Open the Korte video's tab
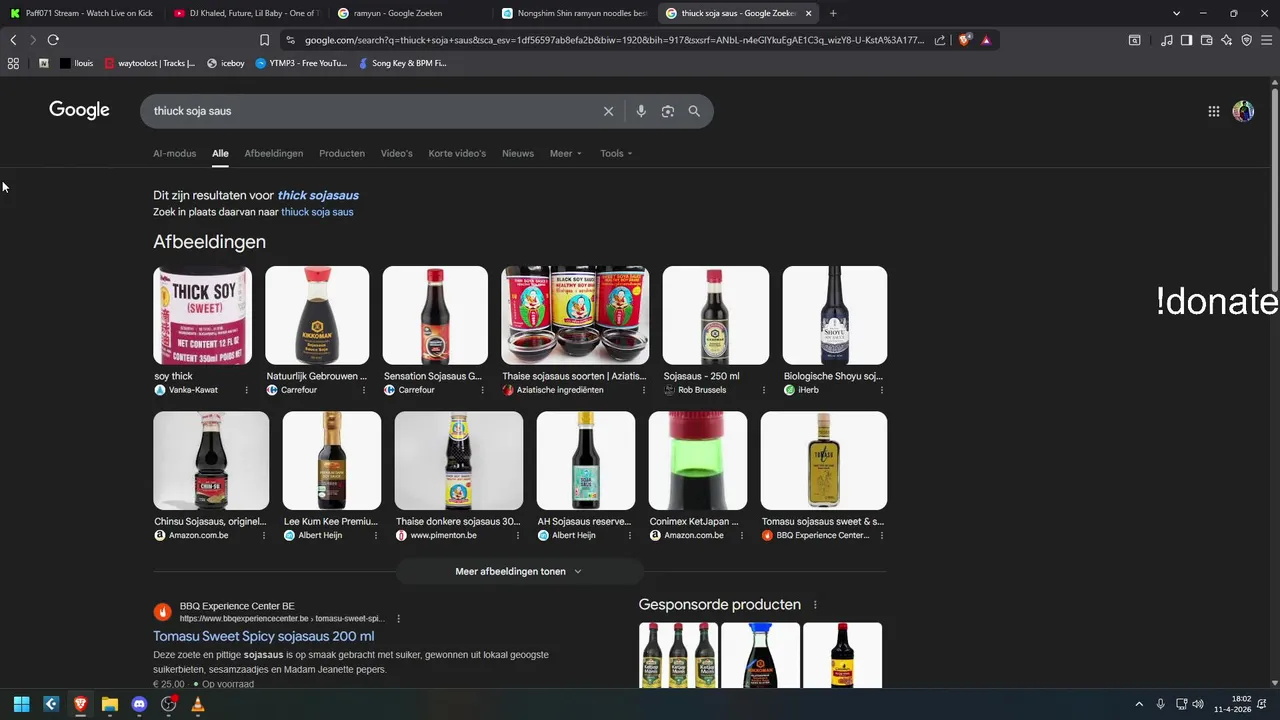The image size is (1280, 720). (457, 153)
